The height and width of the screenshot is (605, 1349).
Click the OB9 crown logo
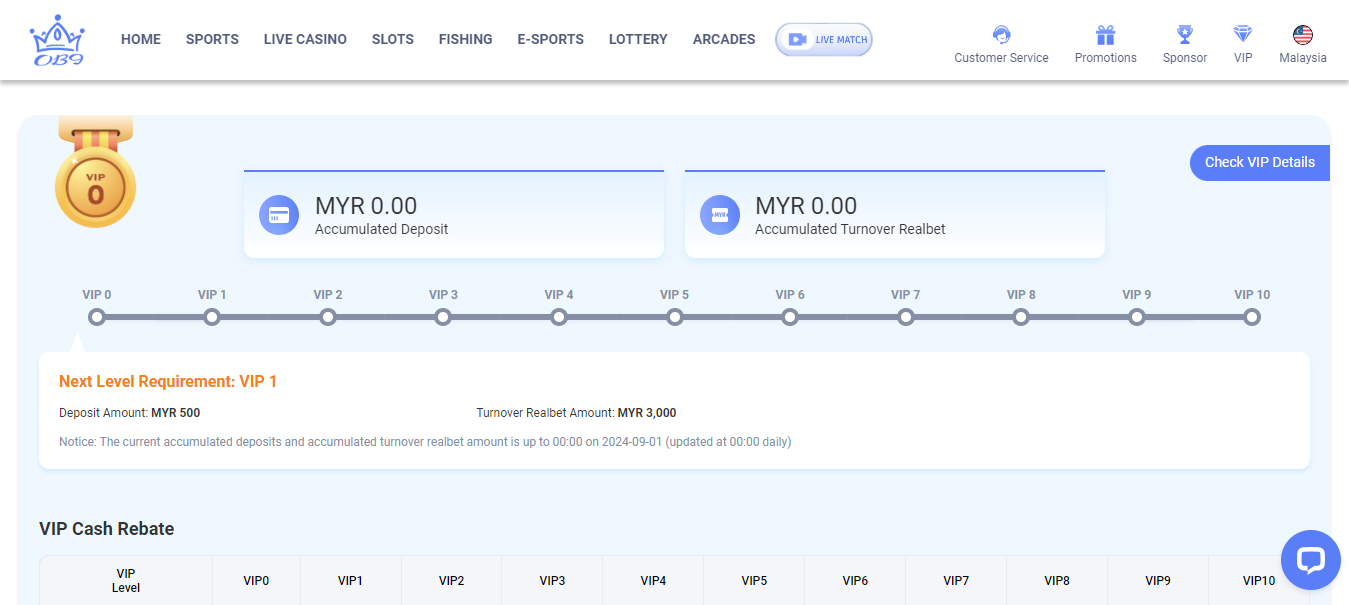tap(57, 40)
